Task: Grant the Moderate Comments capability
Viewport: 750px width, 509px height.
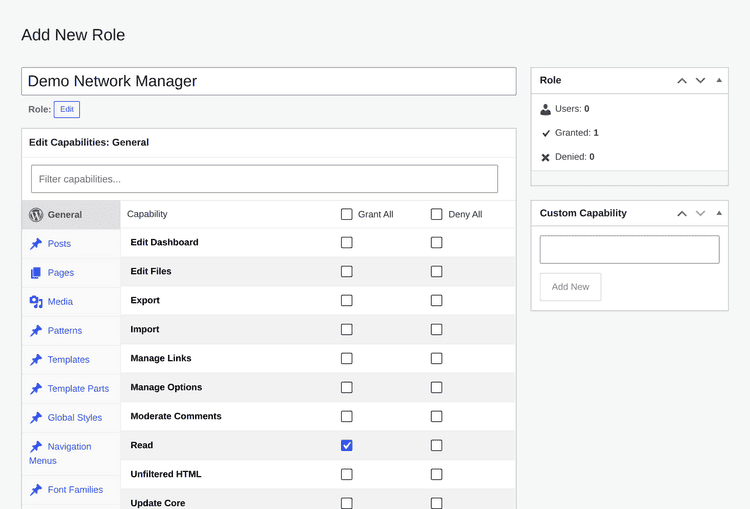Action: [347, 417]
